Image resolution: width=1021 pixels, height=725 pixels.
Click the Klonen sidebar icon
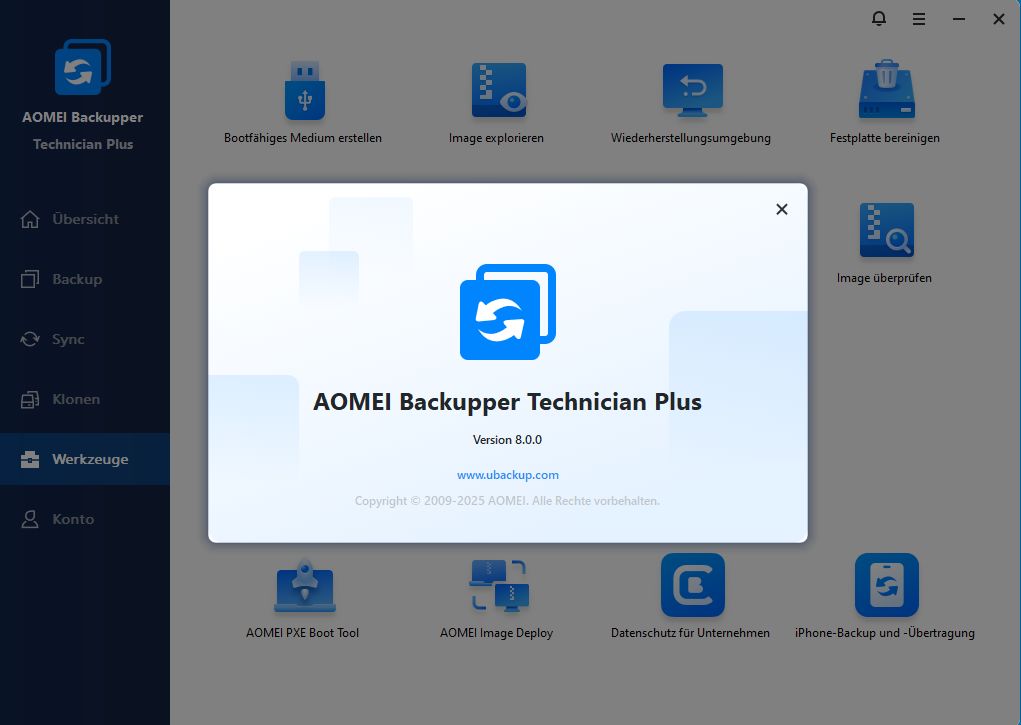click(x=30, y=399)
